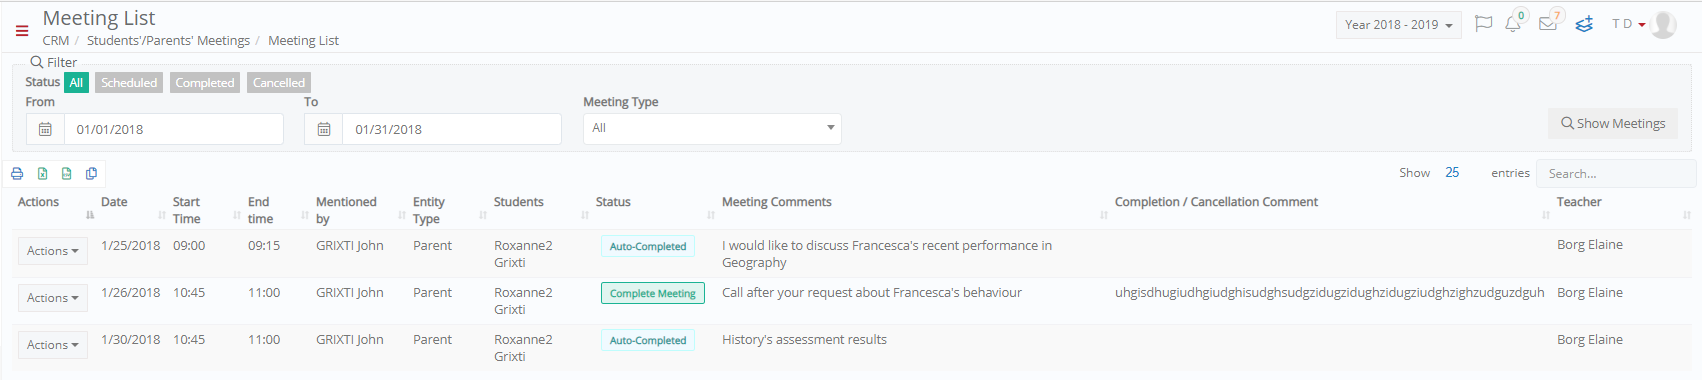
Task: Filter meetings by Cancelled status
Action: pyautogui.click(x=279, y=83)
